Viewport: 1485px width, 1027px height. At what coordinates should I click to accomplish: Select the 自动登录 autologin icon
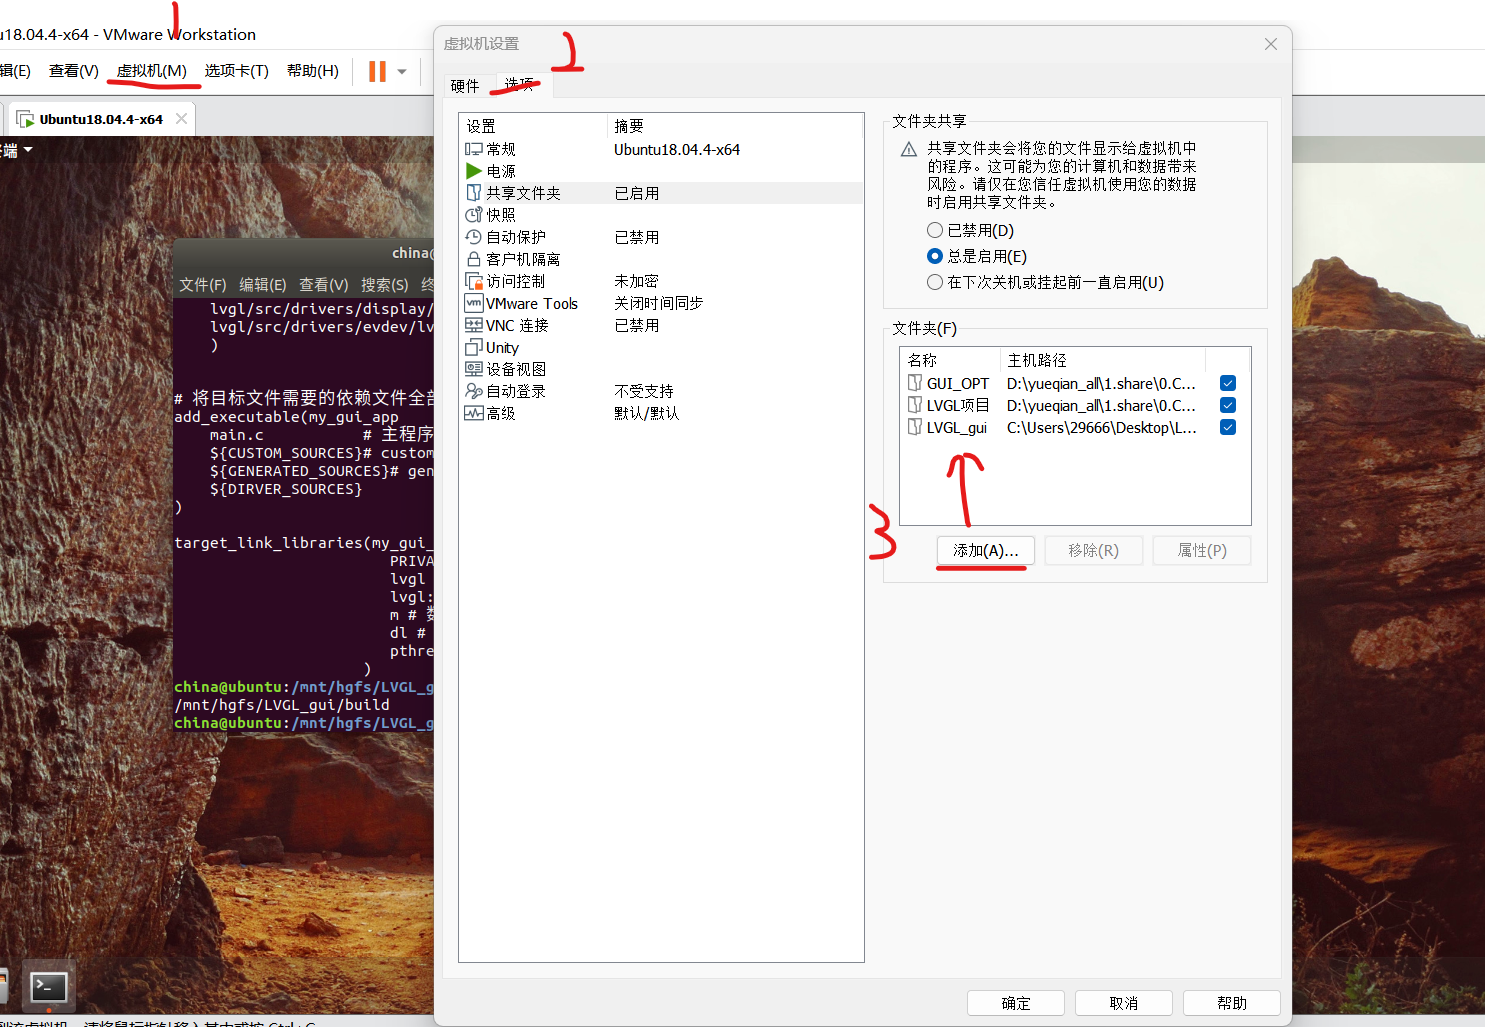[x=474, y=391]
